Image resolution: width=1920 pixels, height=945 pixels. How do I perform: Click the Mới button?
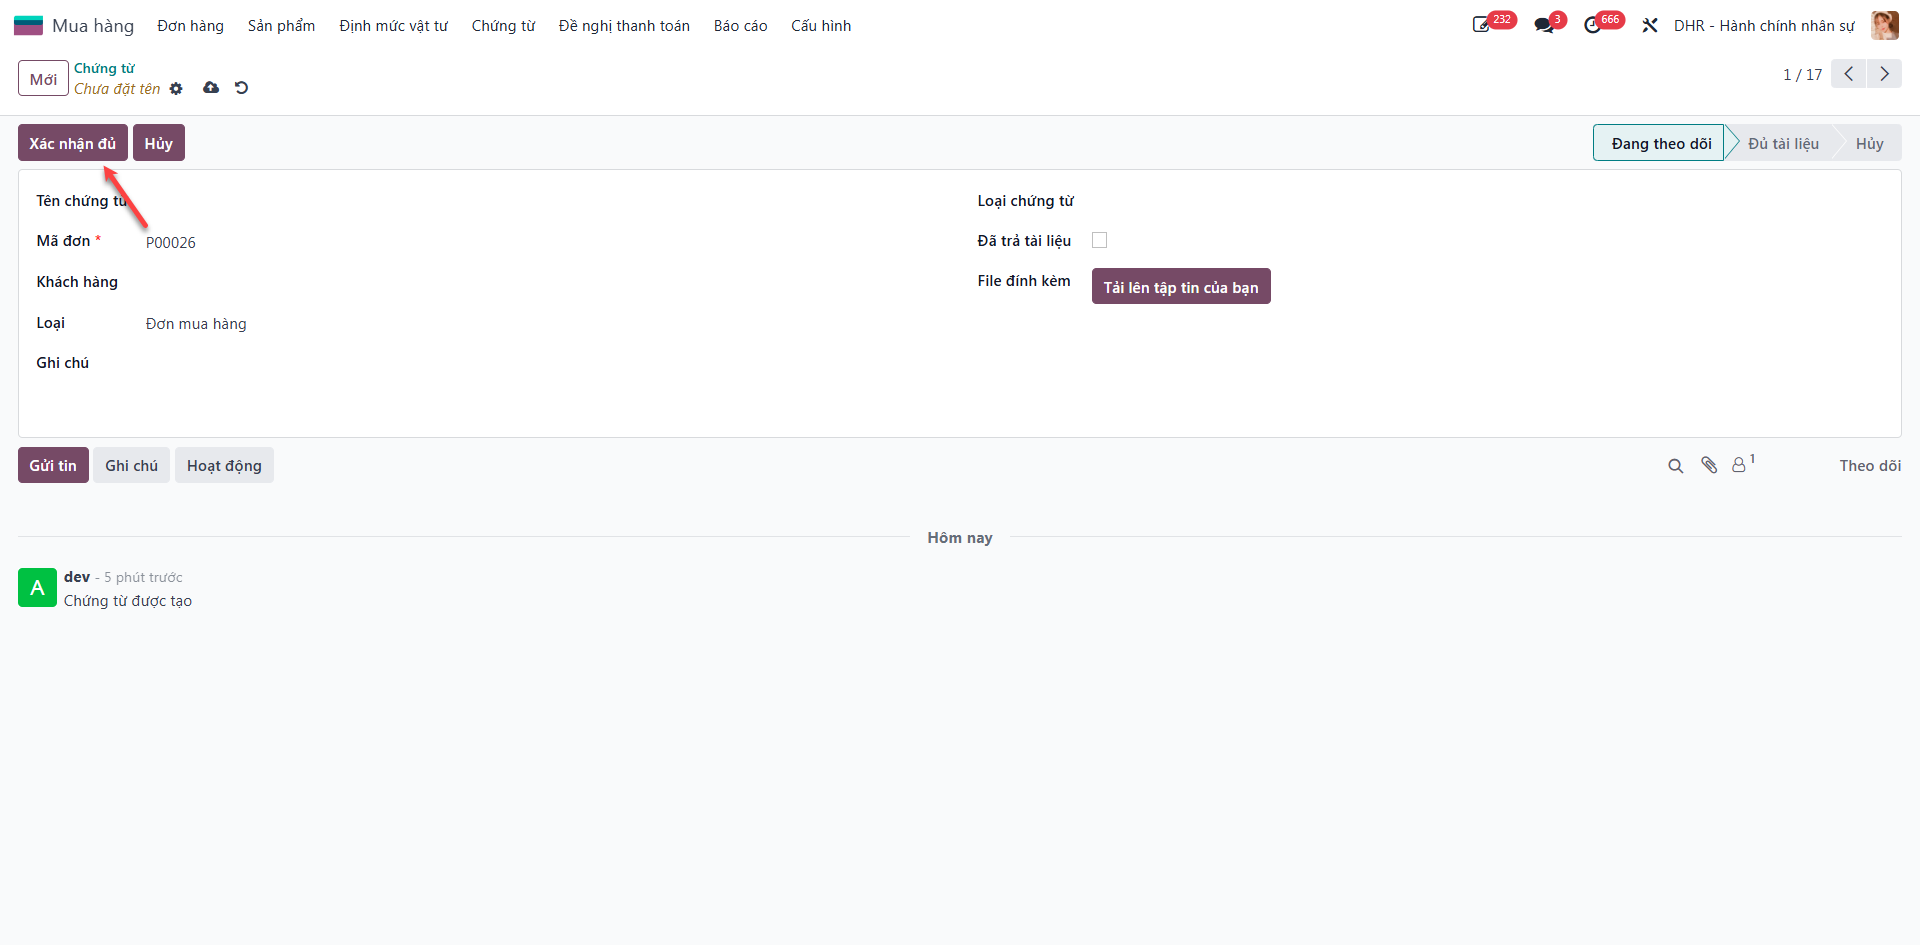[x=43, y=78]
